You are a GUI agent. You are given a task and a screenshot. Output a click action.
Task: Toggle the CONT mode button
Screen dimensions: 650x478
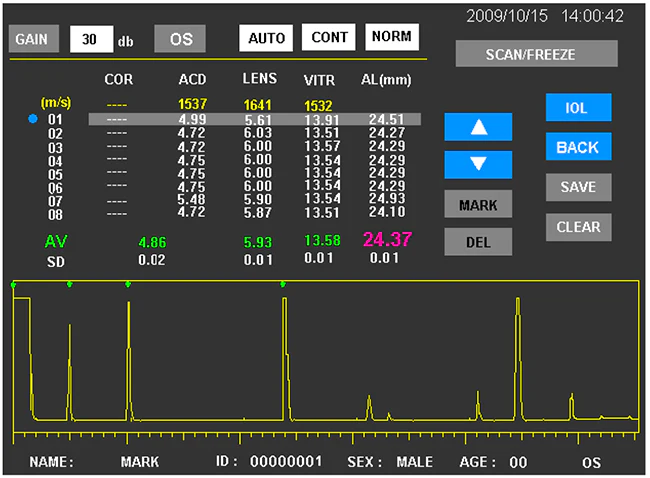click(329, 37)
